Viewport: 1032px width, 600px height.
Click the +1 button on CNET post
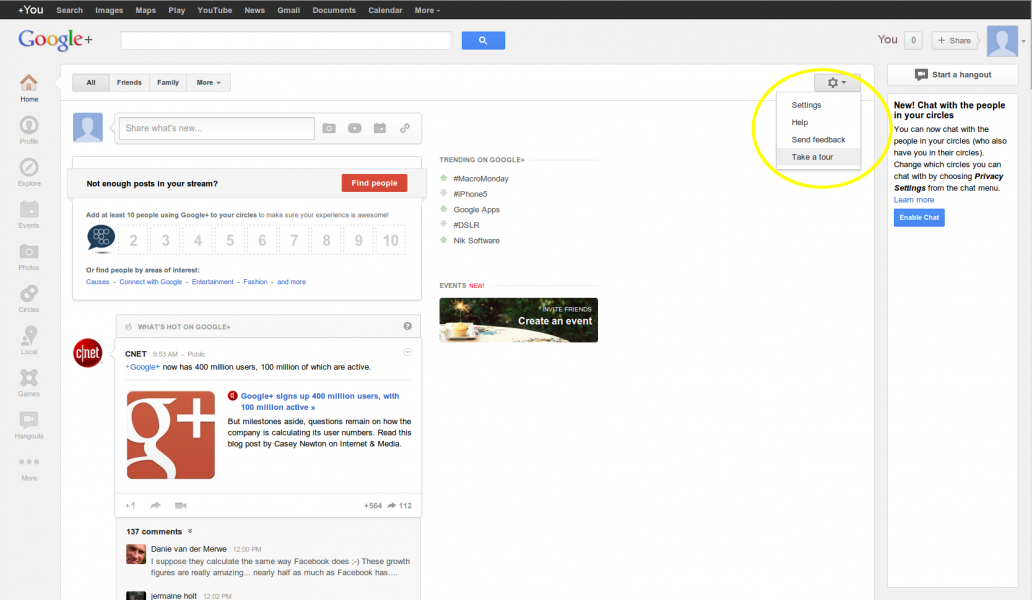point(131,505)
